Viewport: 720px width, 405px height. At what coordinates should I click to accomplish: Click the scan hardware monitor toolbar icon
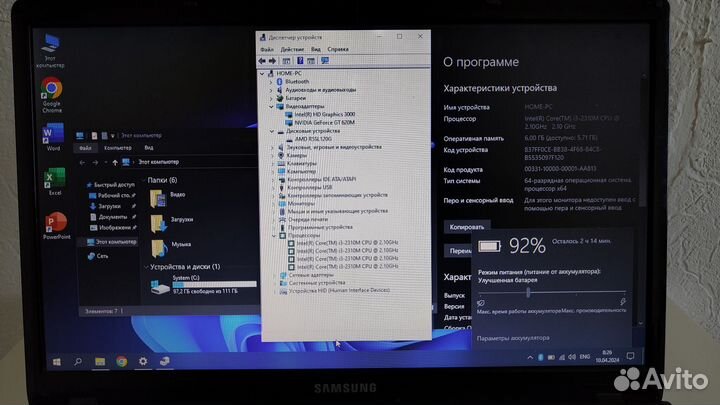(325, 61)
